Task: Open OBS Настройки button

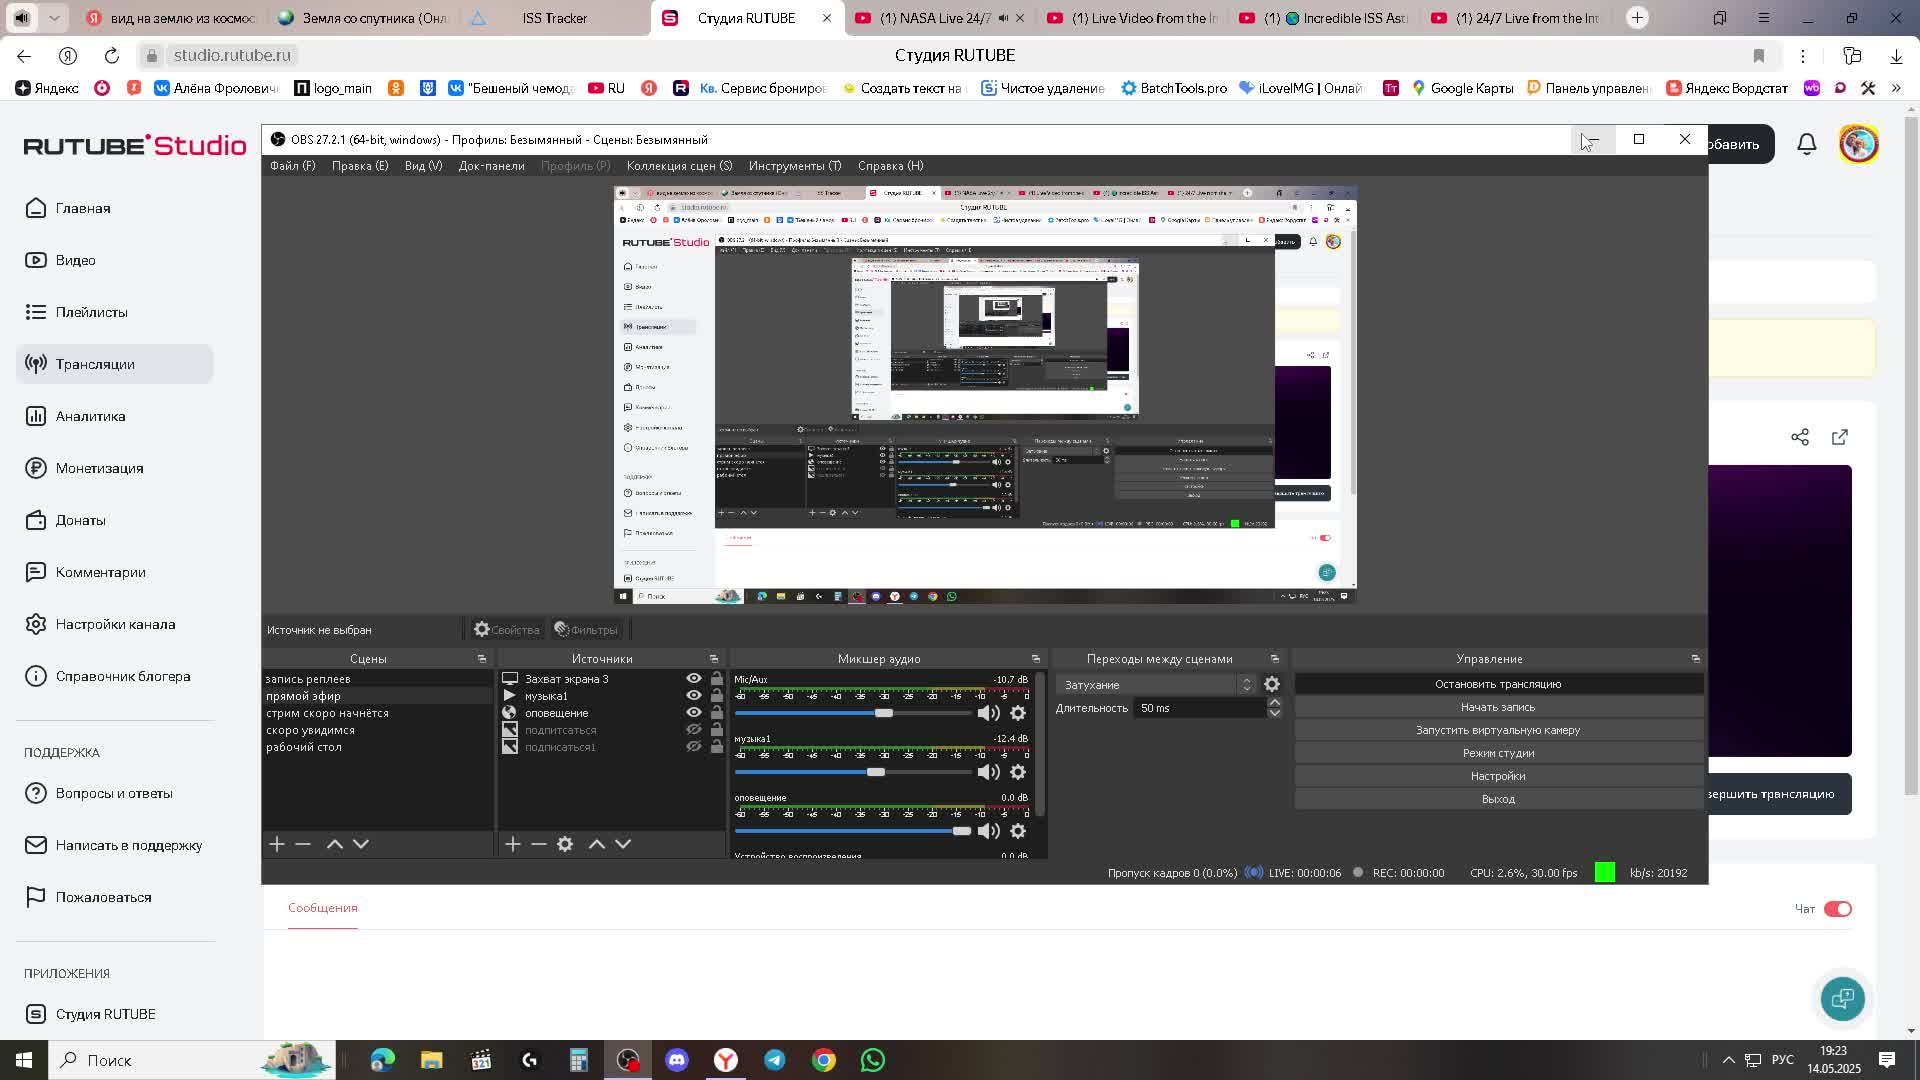Action: coord(1498,776)
